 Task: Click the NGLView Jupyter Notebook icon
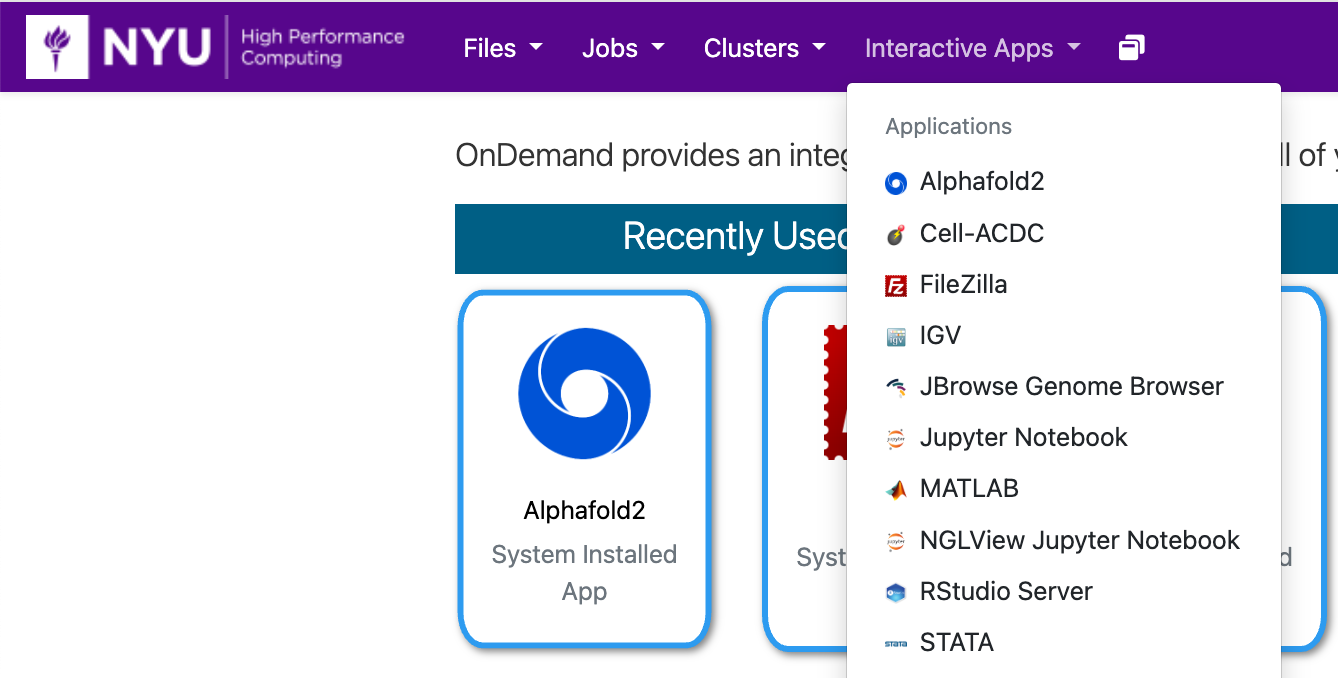[896, 542]
